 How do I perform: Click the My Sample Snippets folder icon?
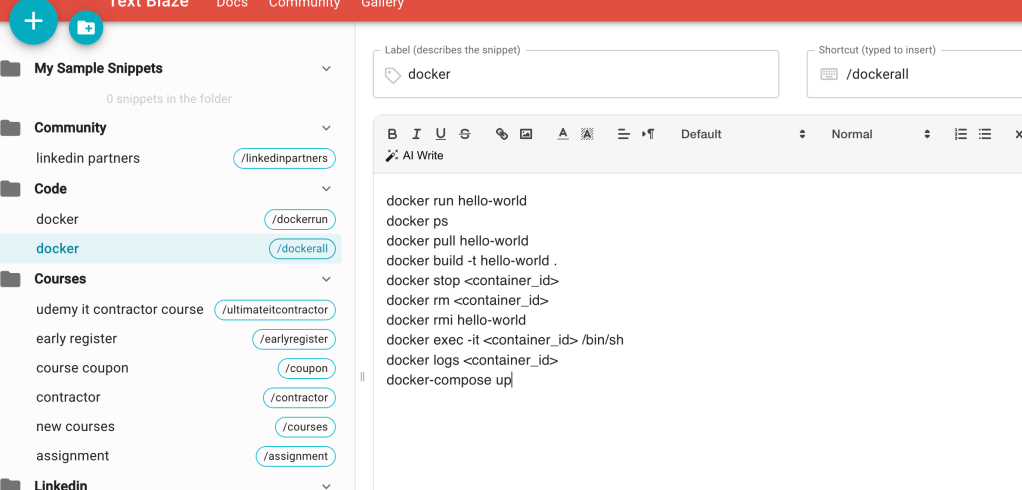pyautogui.click(x=10, y=68)
